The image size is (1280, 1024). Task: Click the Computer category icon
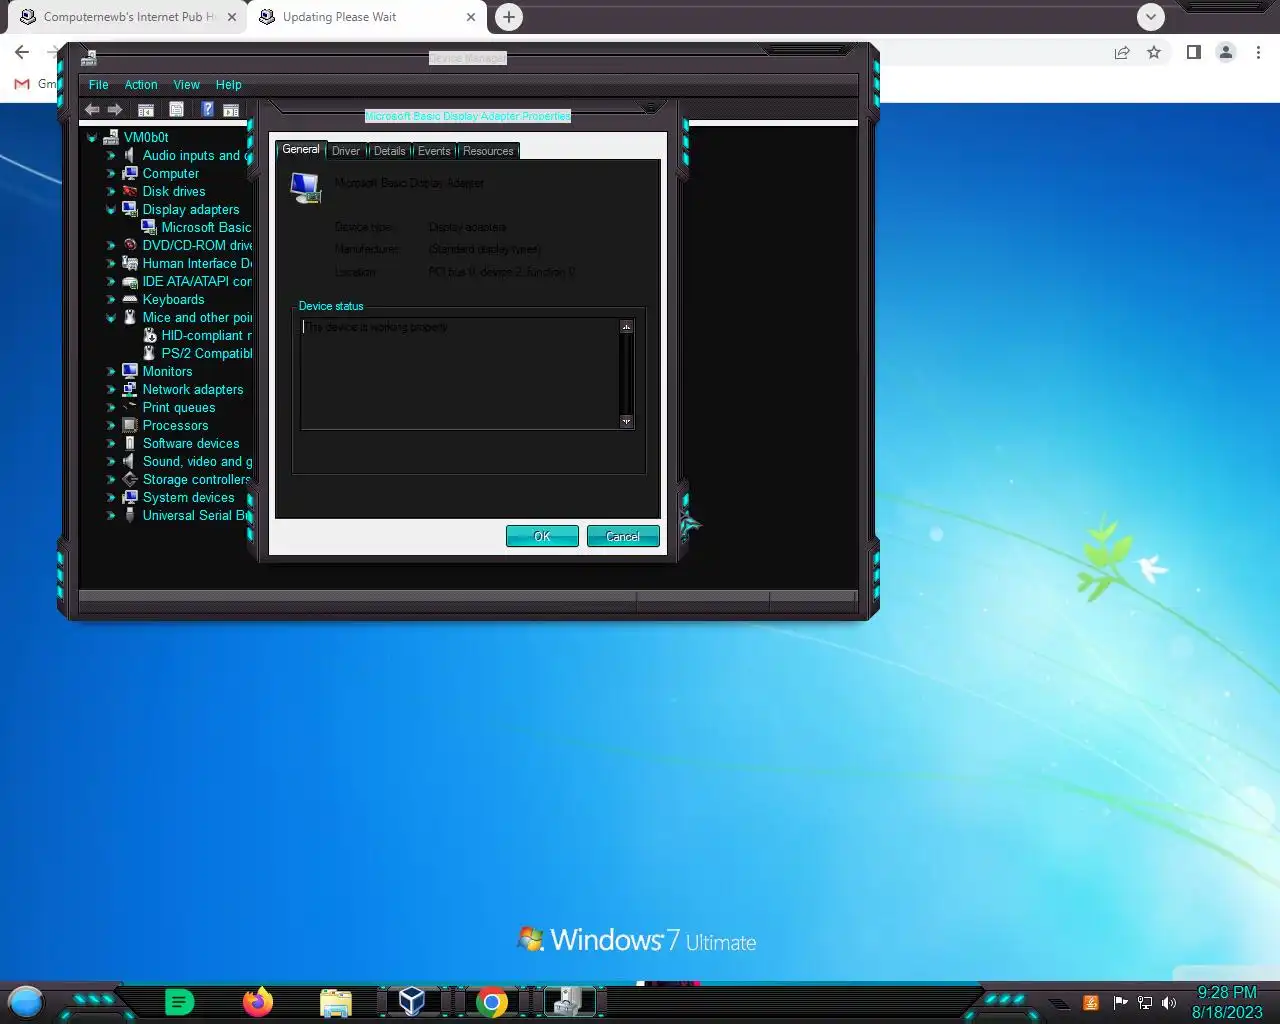click(130, 173)
